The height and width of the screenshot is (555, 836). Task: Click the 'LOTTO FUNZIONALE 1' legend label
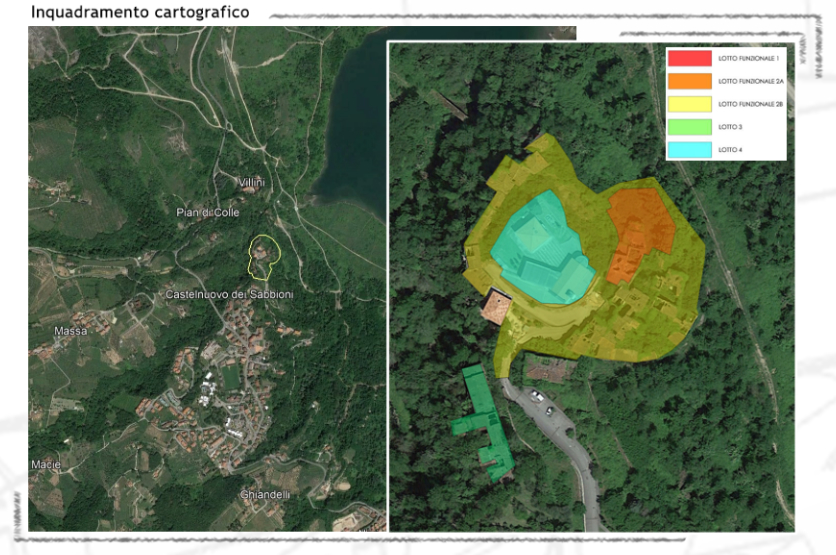[x=748, y=60]
